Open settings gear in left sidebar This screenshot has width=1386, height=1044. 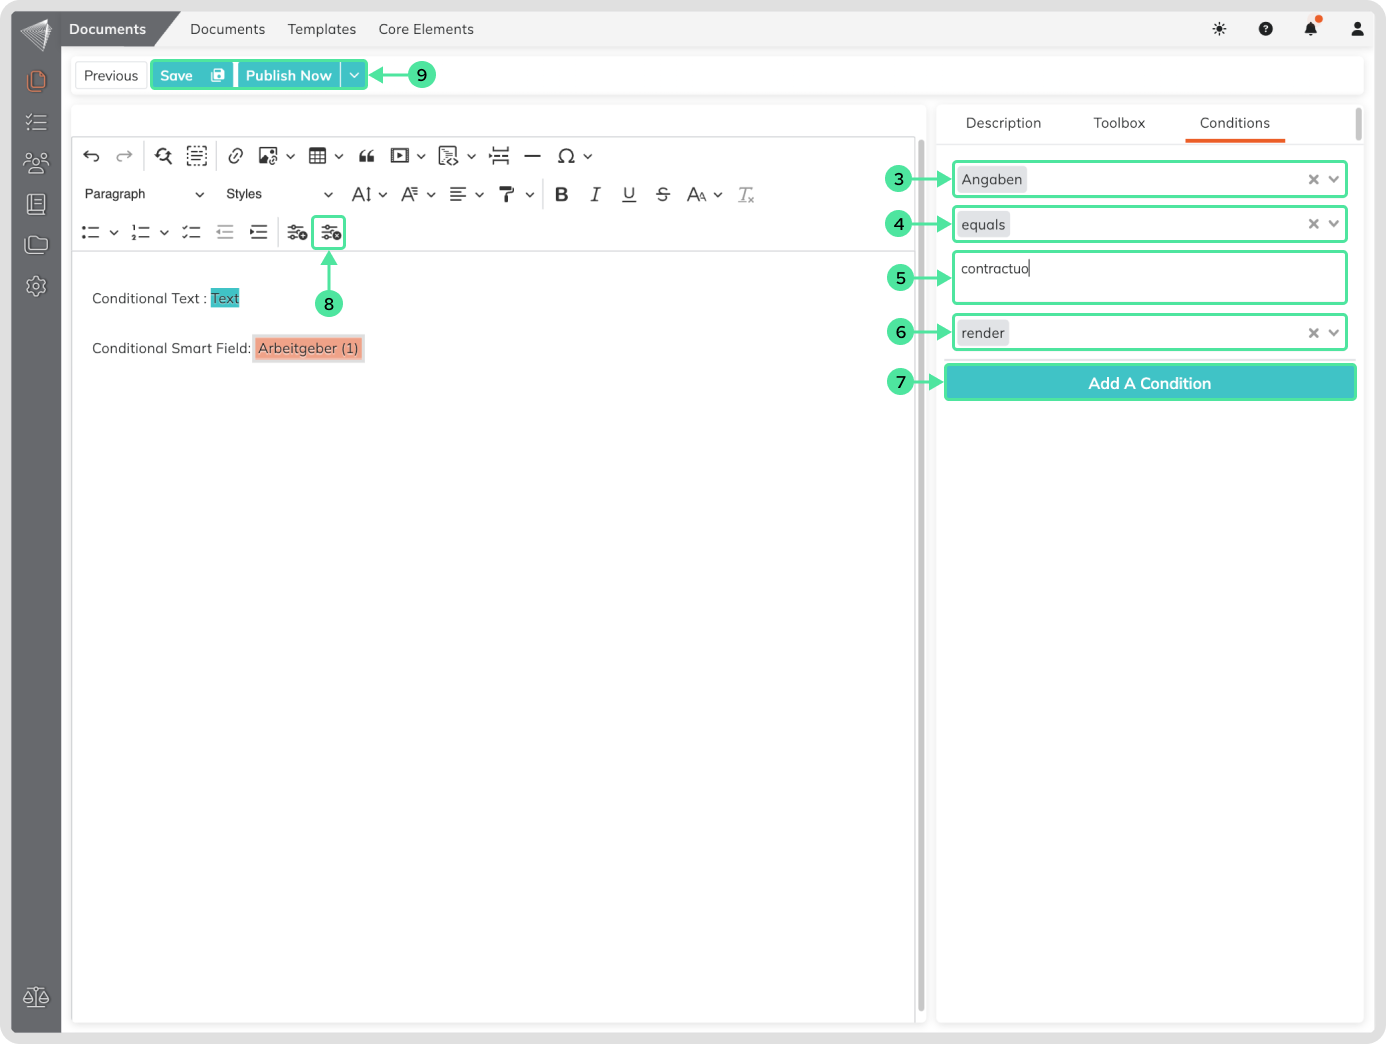coord(36,286)
